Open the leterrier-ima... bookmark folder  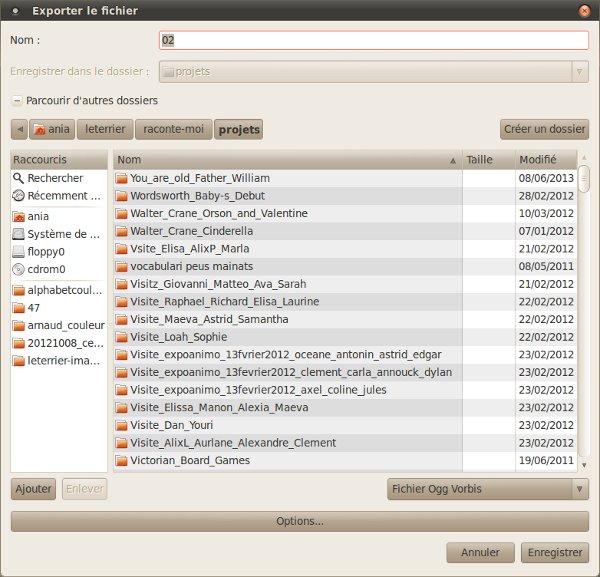pos(59,360)
